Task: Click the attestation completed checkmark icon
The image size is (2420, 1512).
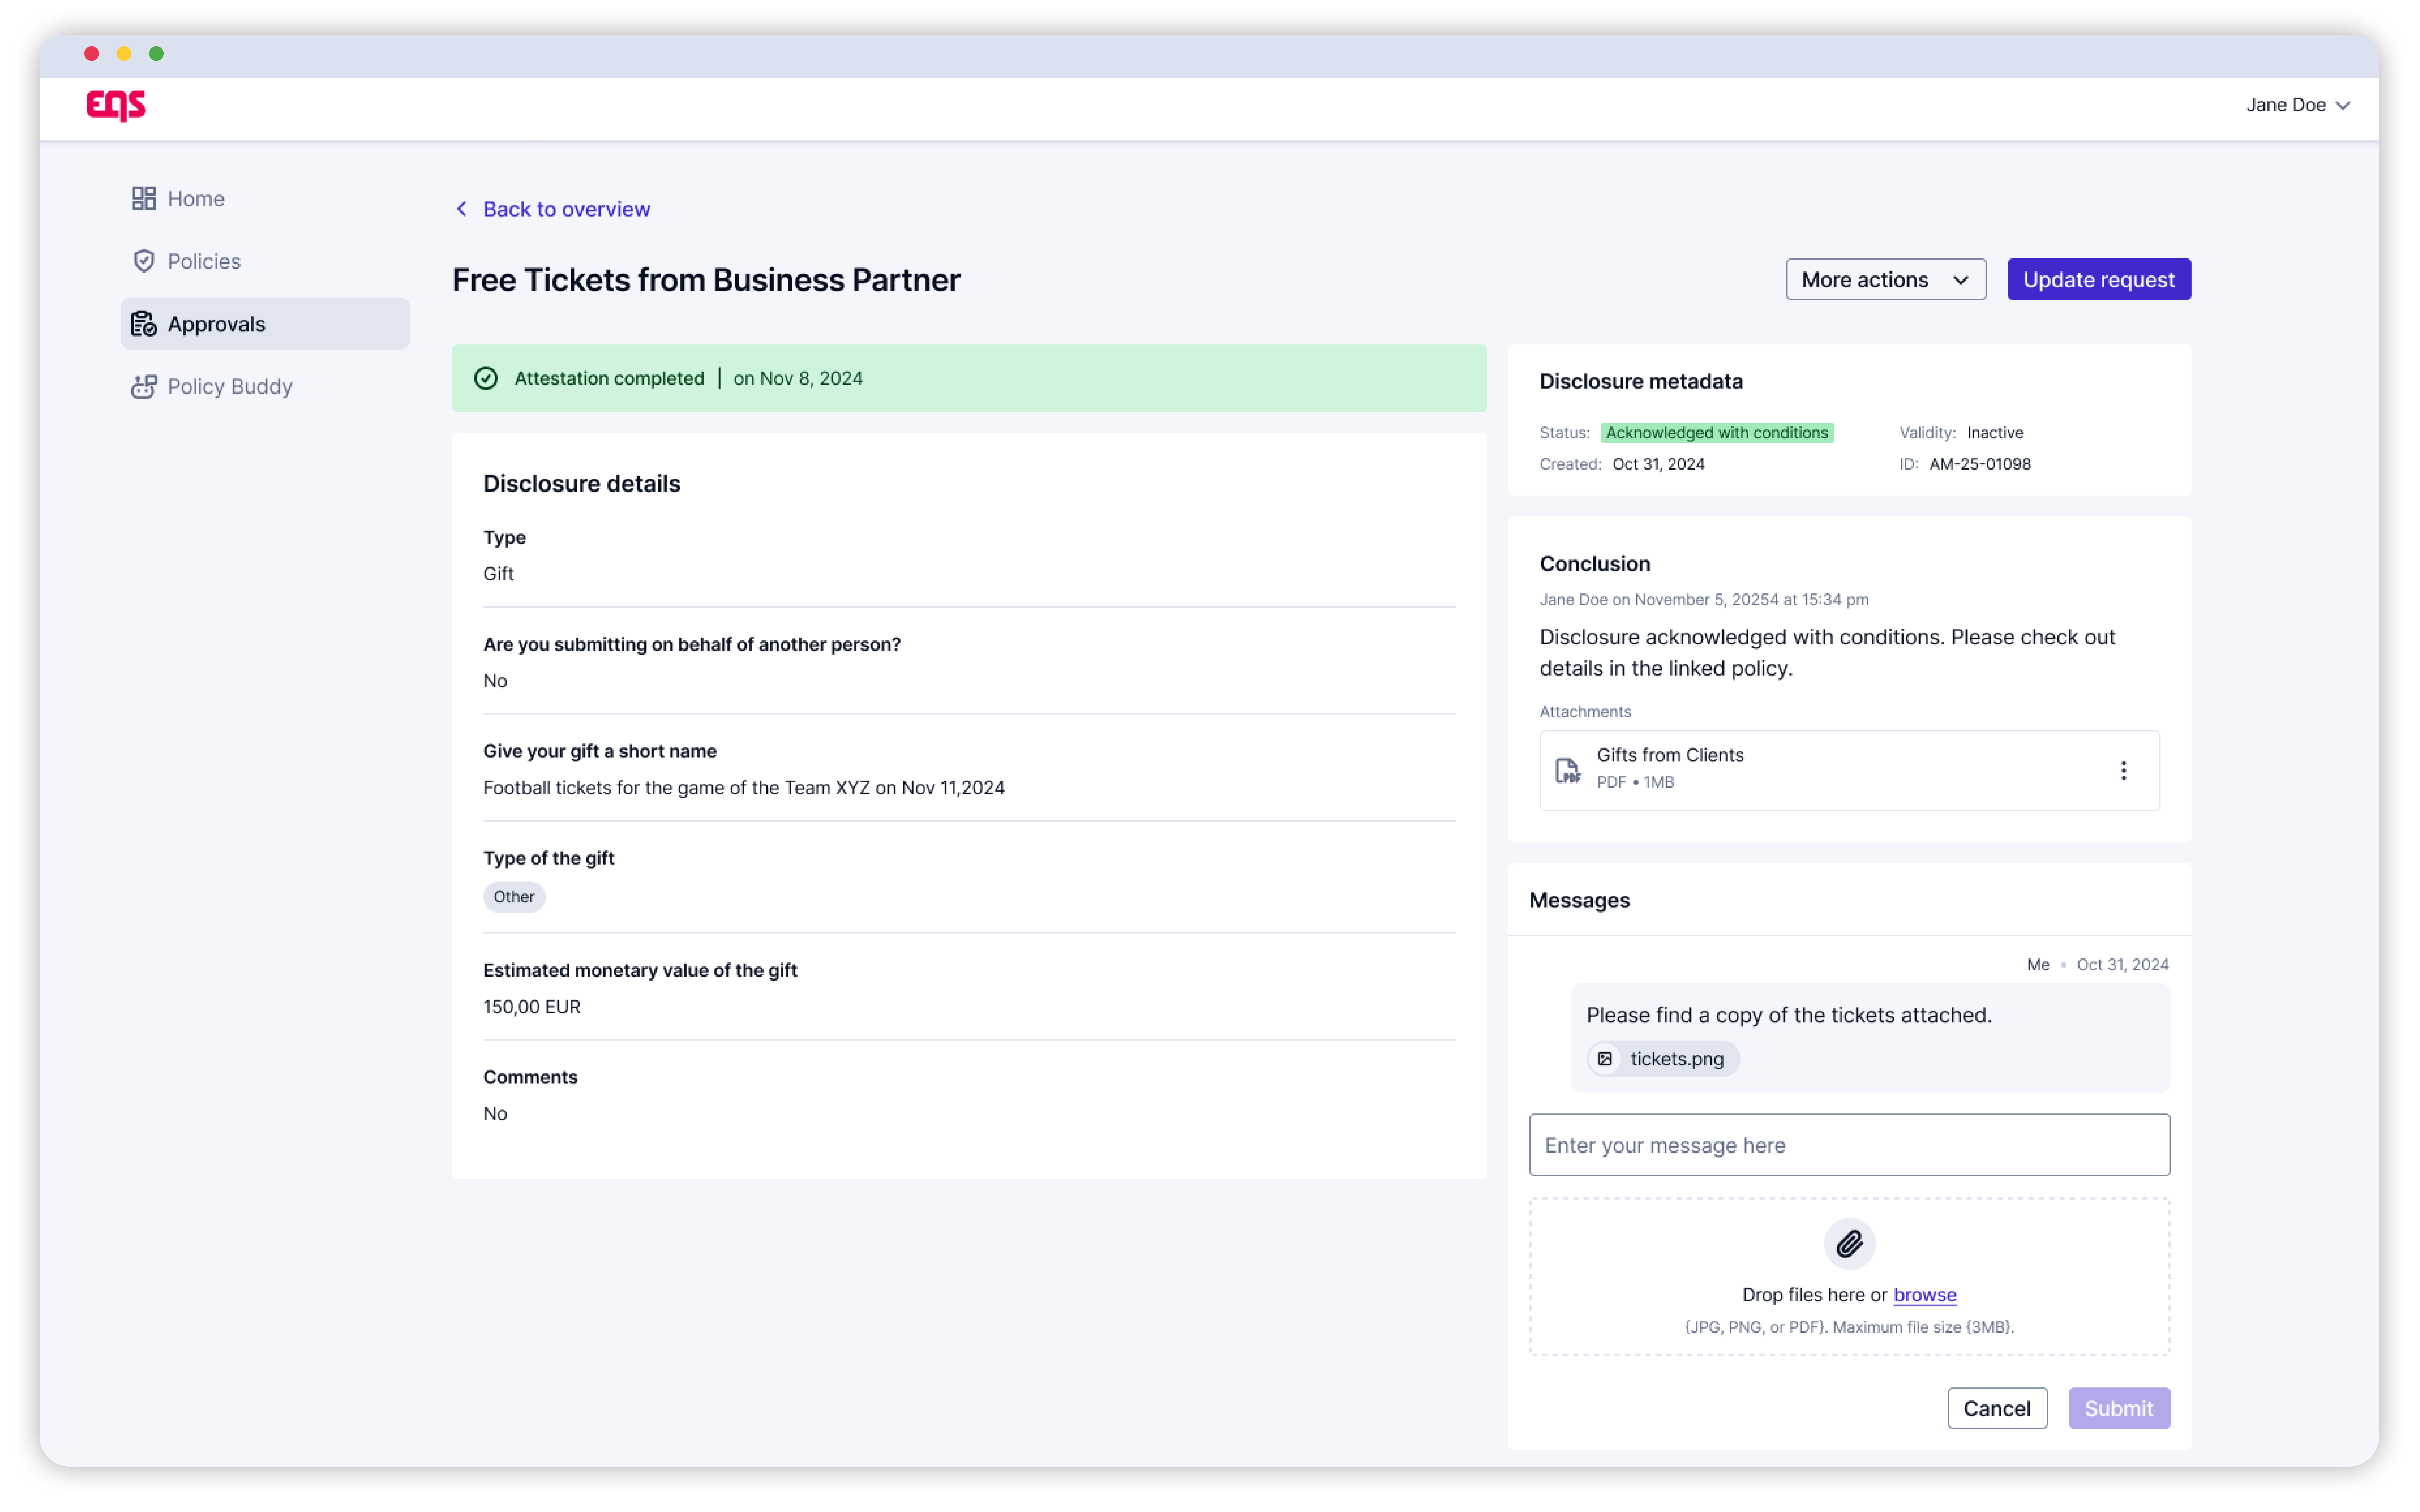Action: click(486, 378)
